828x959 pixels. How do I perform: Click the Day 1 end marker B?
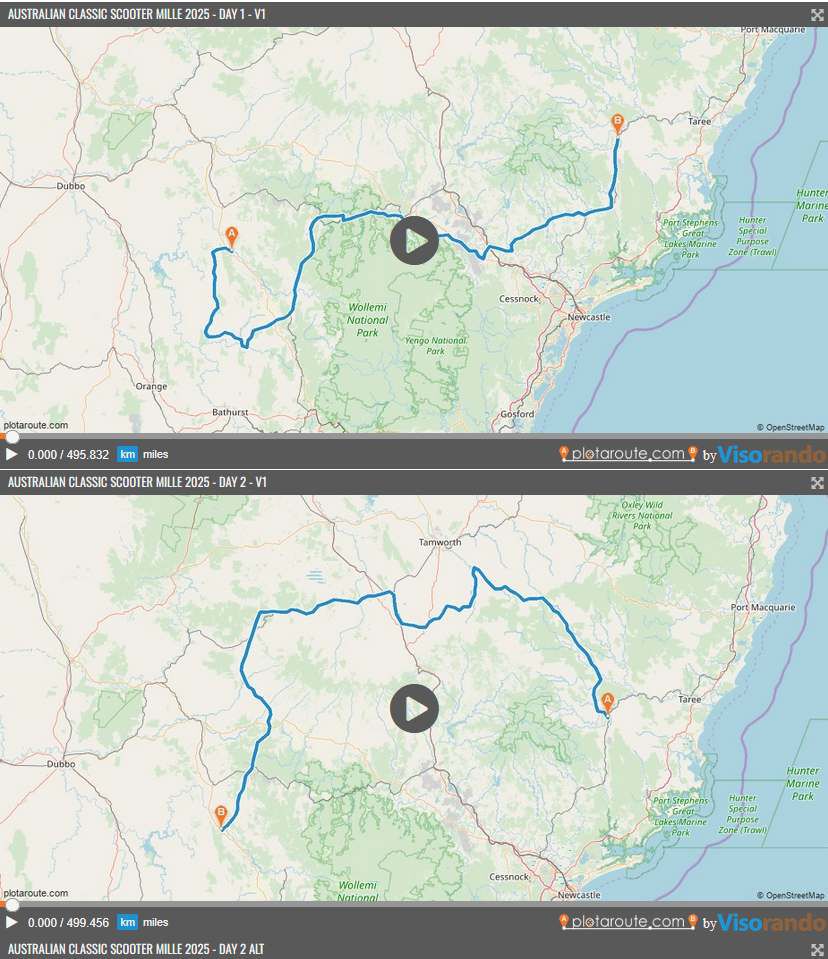(617, 123)
